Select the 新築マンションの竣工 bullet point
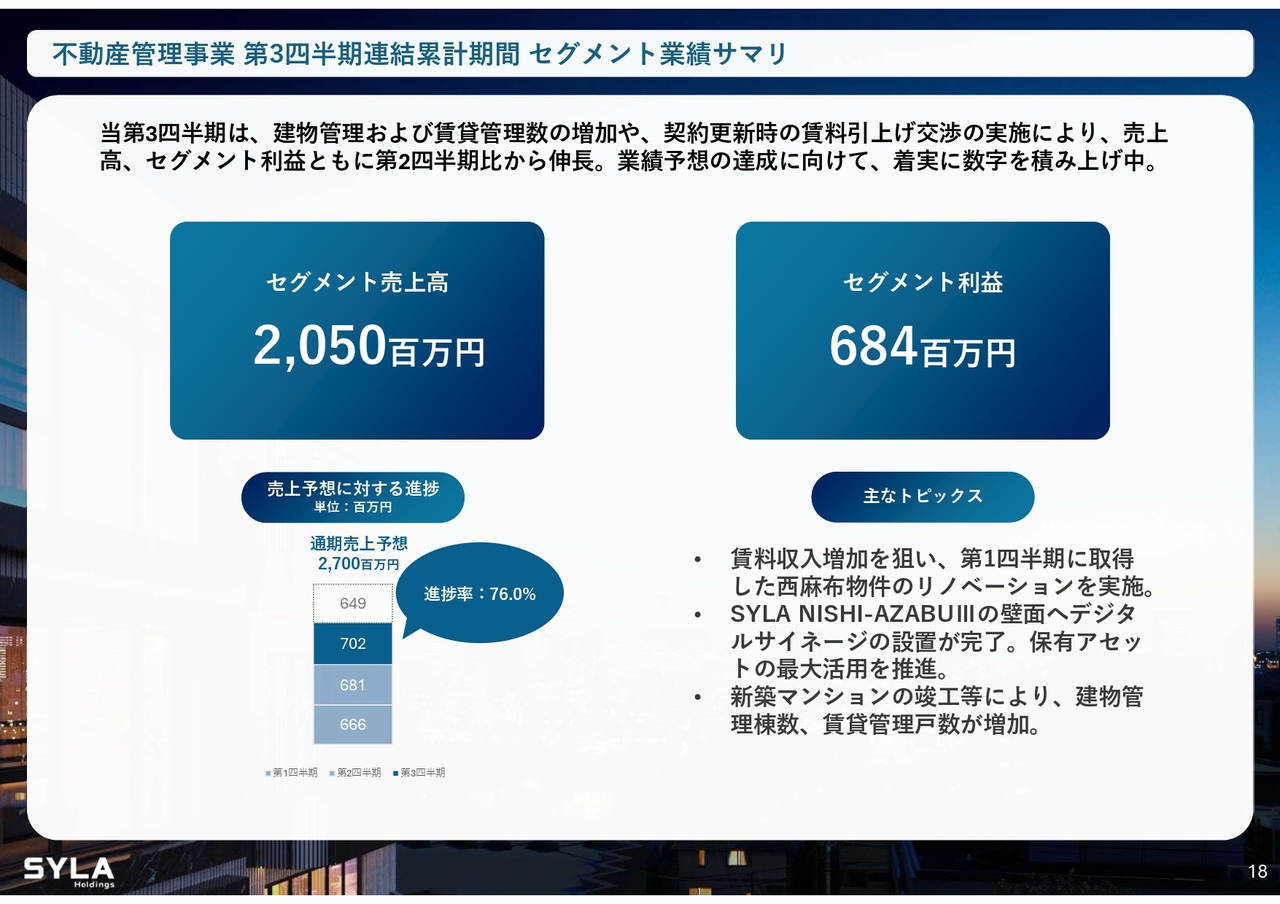The height and width of the screenshot is (904, 1280). [935, 710]
